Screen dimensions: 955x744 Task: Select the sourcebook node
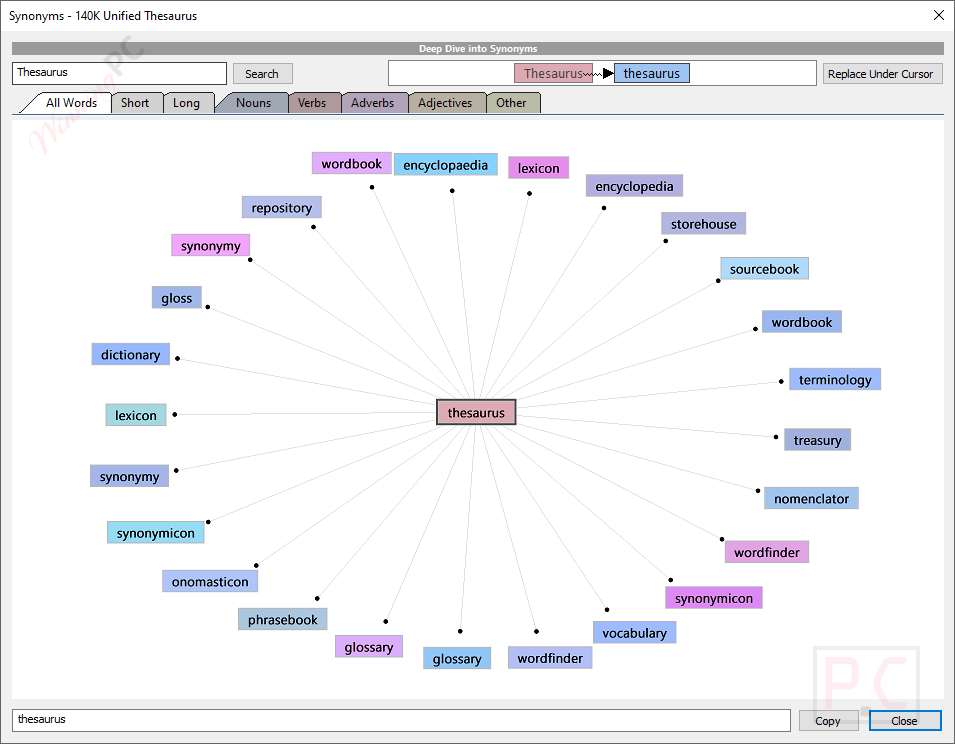(x=764, y=269)
